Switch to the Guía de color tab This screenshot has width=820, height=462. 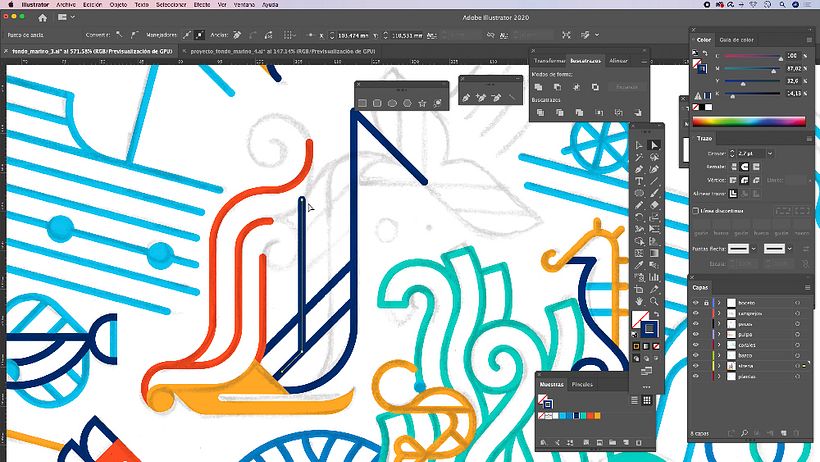pyautogui.click(x=736, y=40)
